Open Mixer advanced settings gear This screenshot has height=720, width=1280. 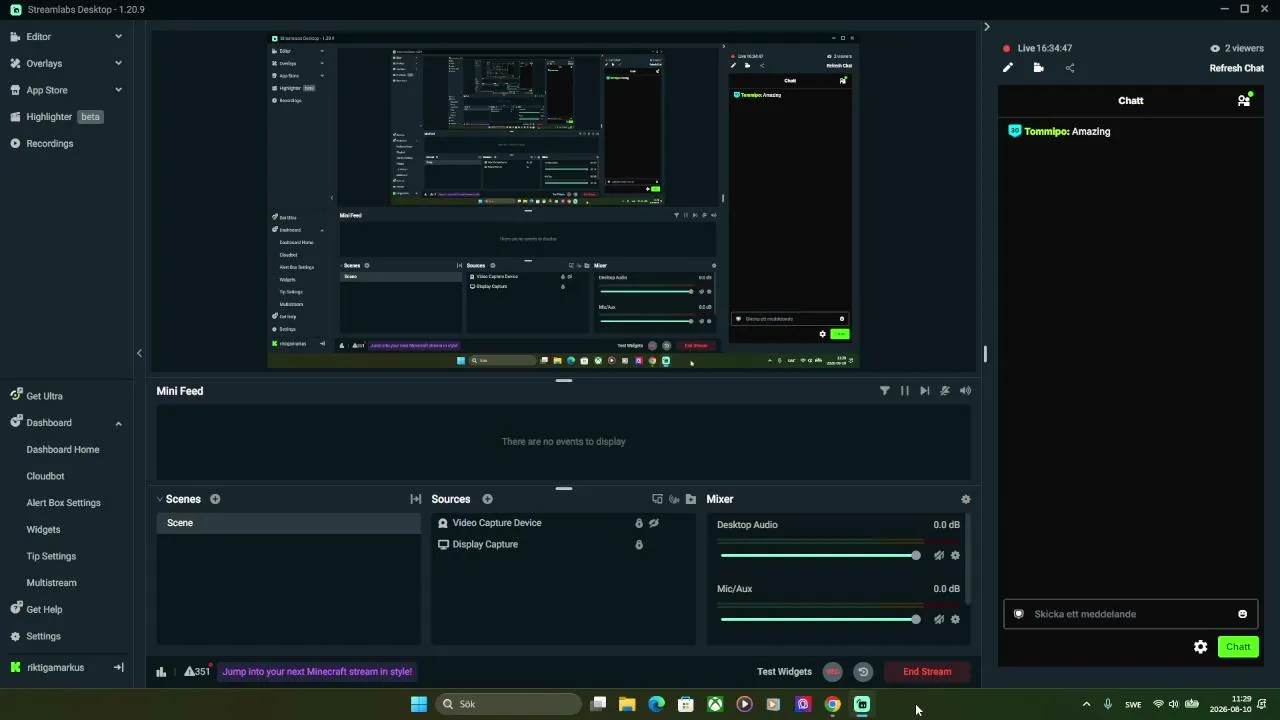coord(965,499)
